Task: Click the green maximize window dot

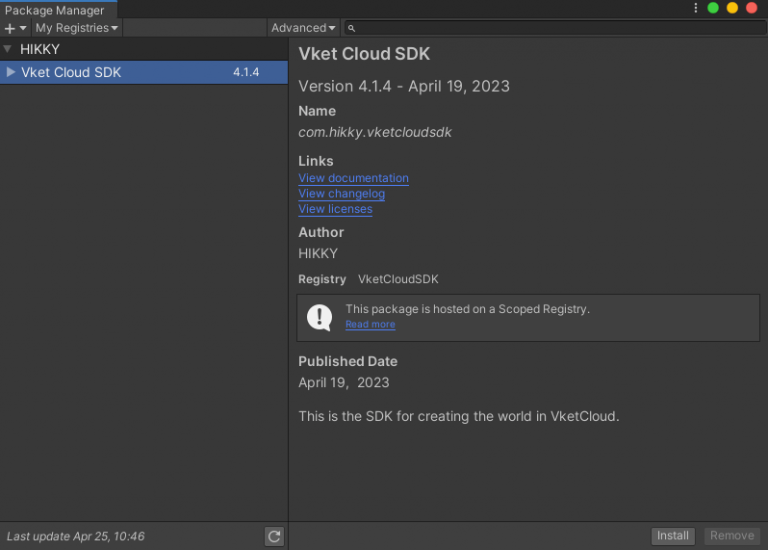Action: 713,8
